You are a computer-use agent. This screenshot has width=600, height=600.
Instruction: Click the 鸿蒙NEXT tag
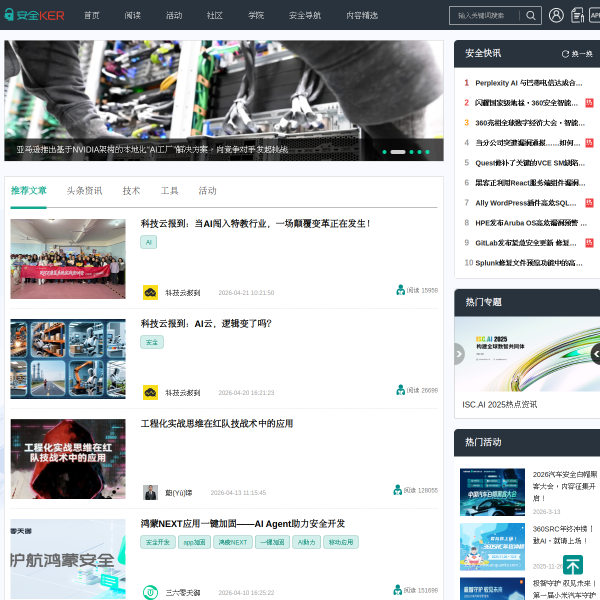click(x=233, y=542)
